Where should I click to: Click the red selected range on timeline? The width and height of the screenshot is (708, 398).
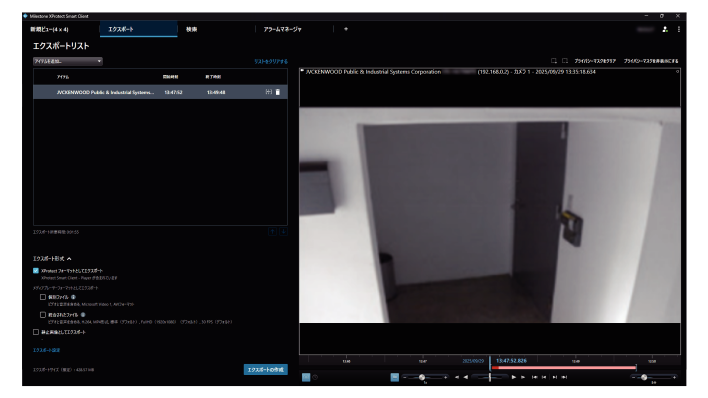(564, 368)
